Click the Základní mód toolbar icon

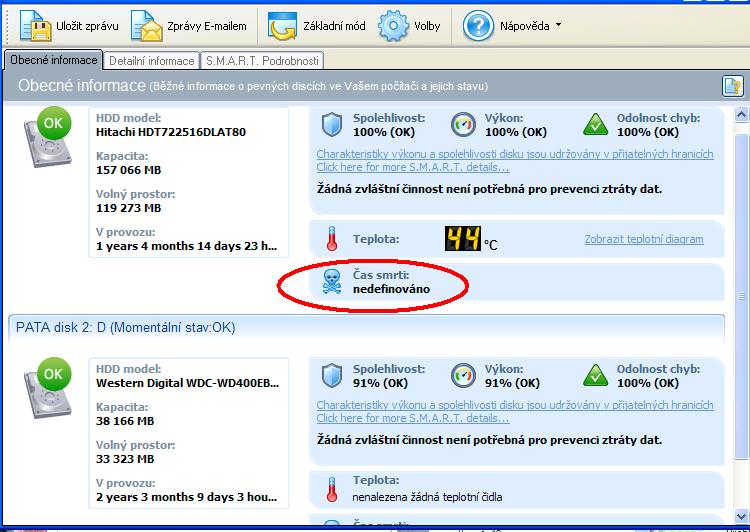tap(283, 25)
